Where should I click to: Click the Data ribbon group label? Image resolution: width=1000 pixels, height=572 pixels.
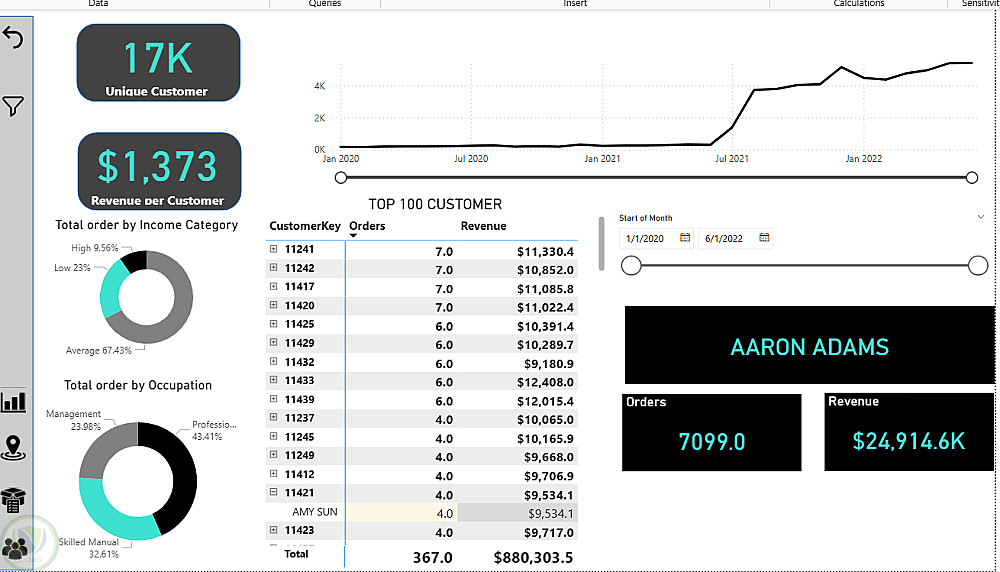pos(98,3)
